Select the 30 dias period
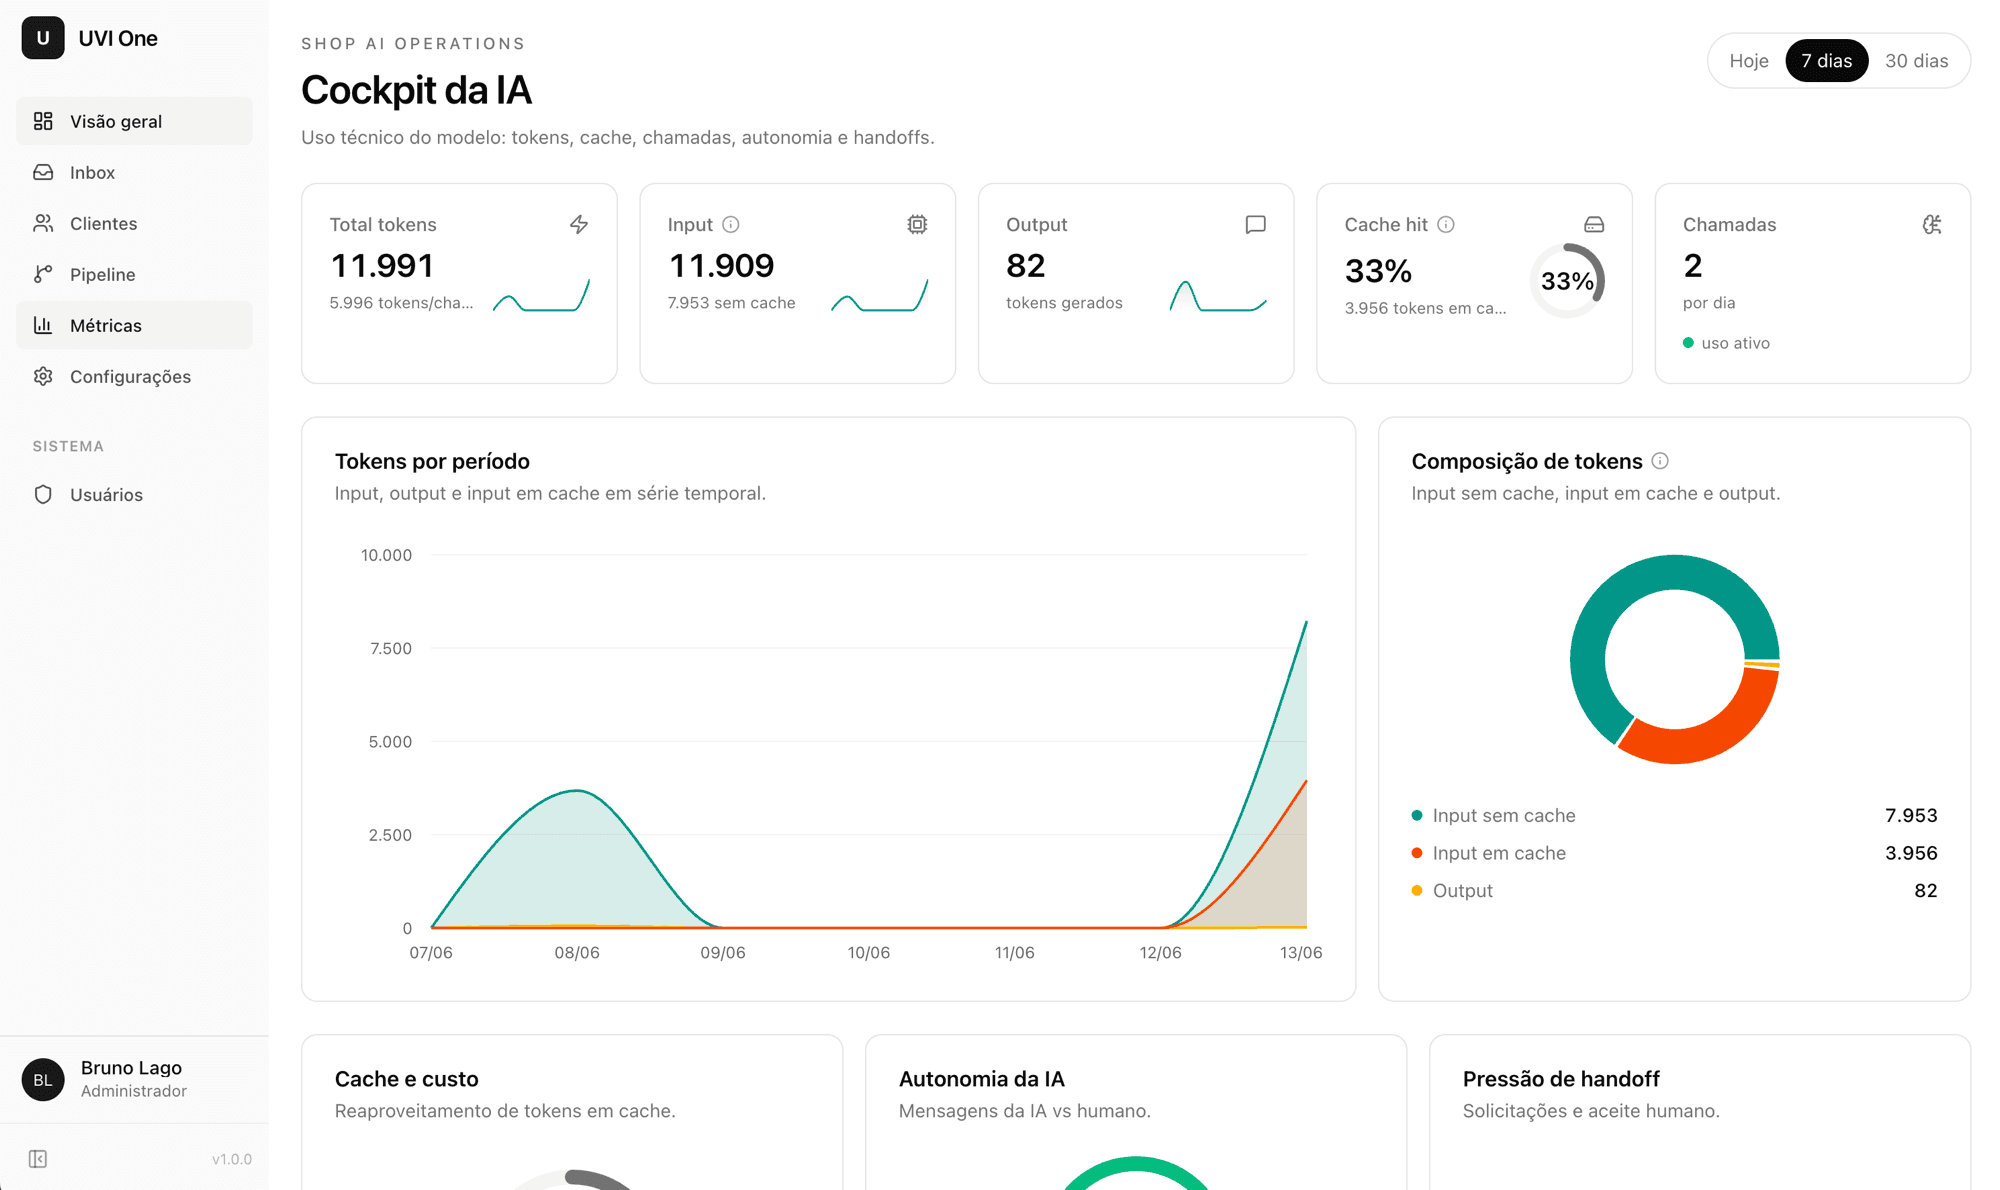 [1916, 61]
